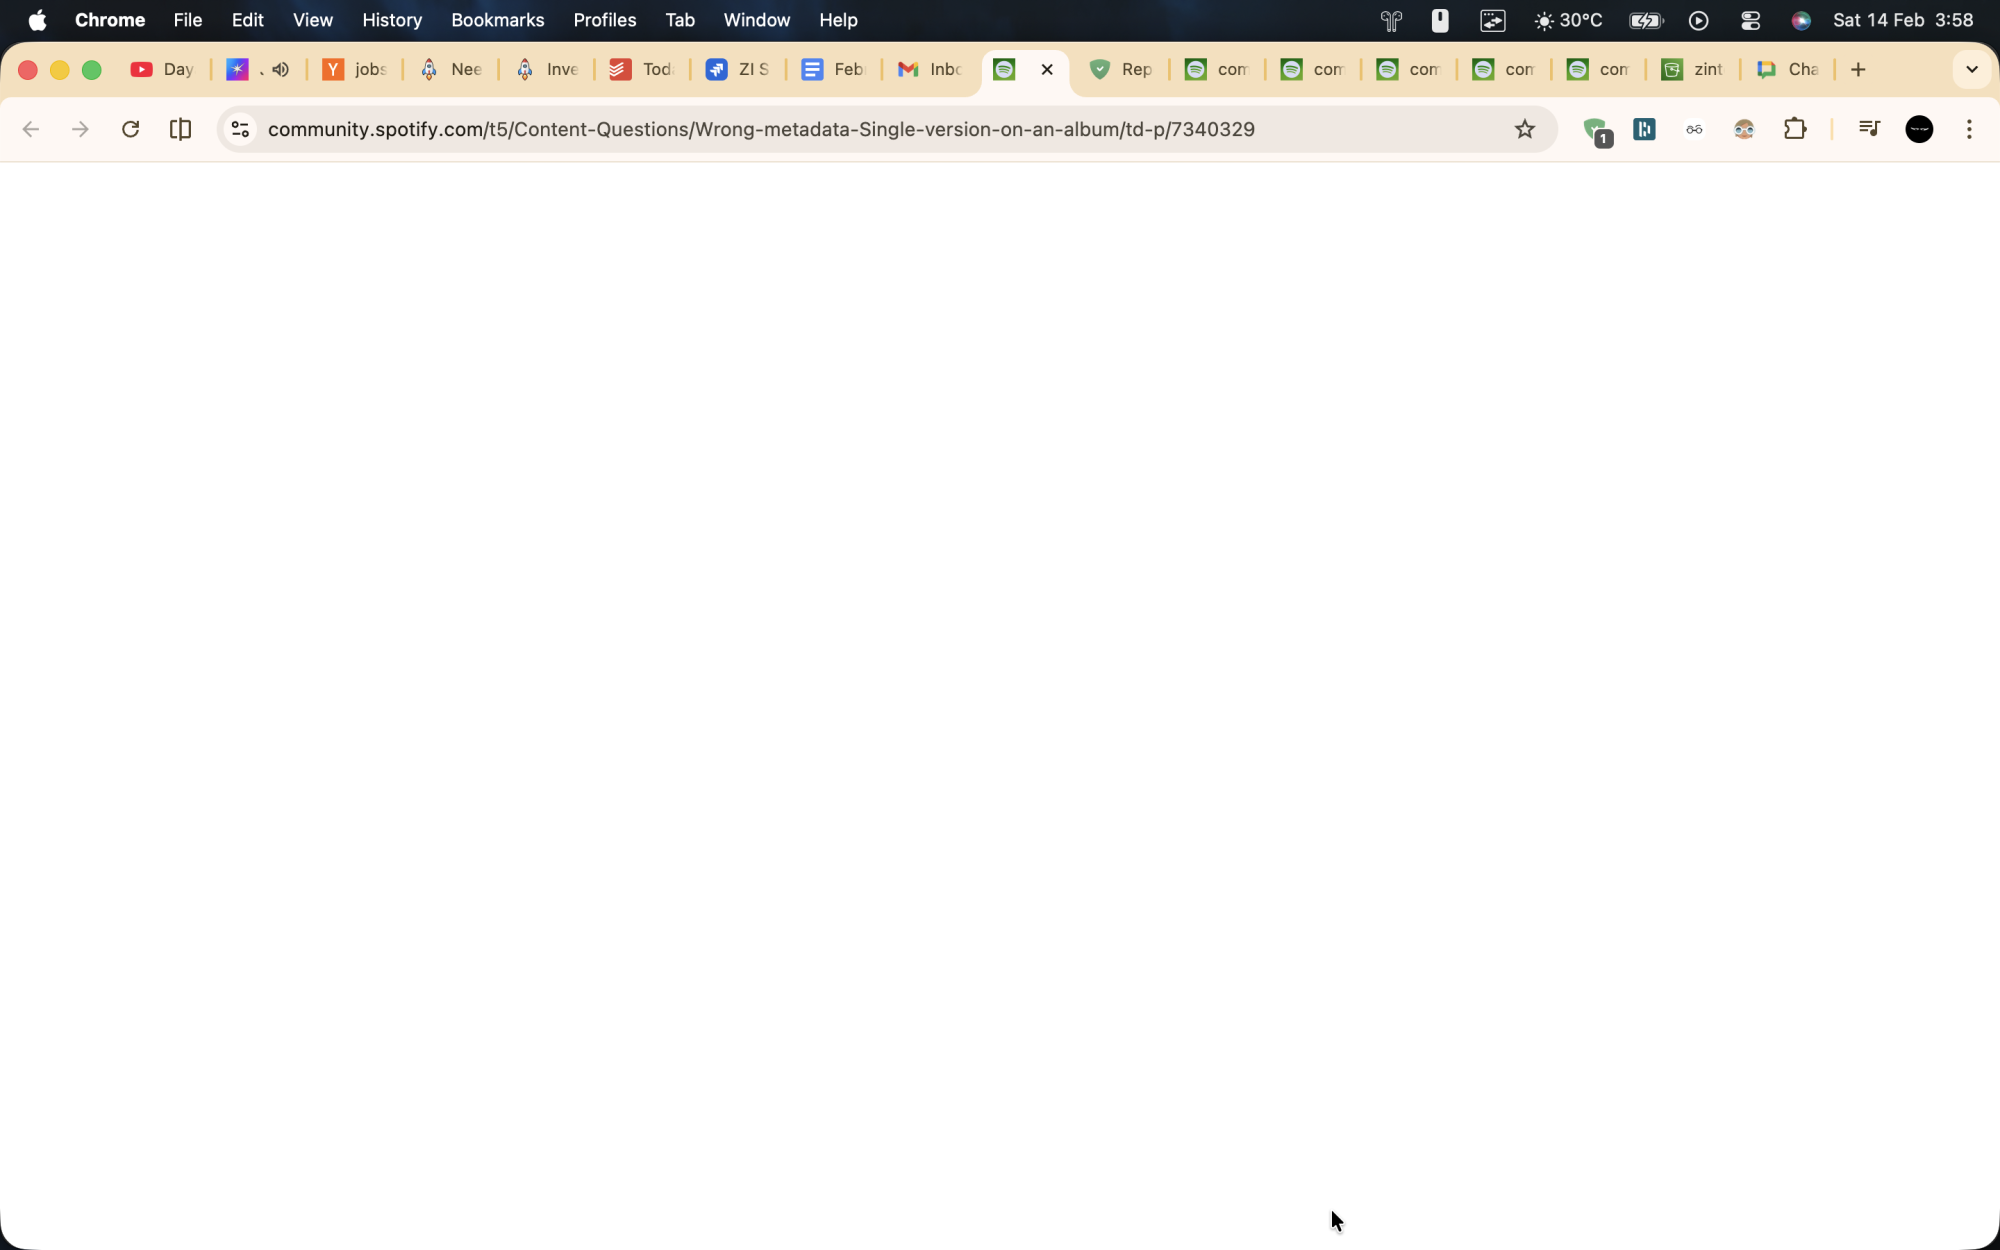Bookmark this page with the star icon
Viewport: 2000px width, 1250px height.
coord(1524,129)
